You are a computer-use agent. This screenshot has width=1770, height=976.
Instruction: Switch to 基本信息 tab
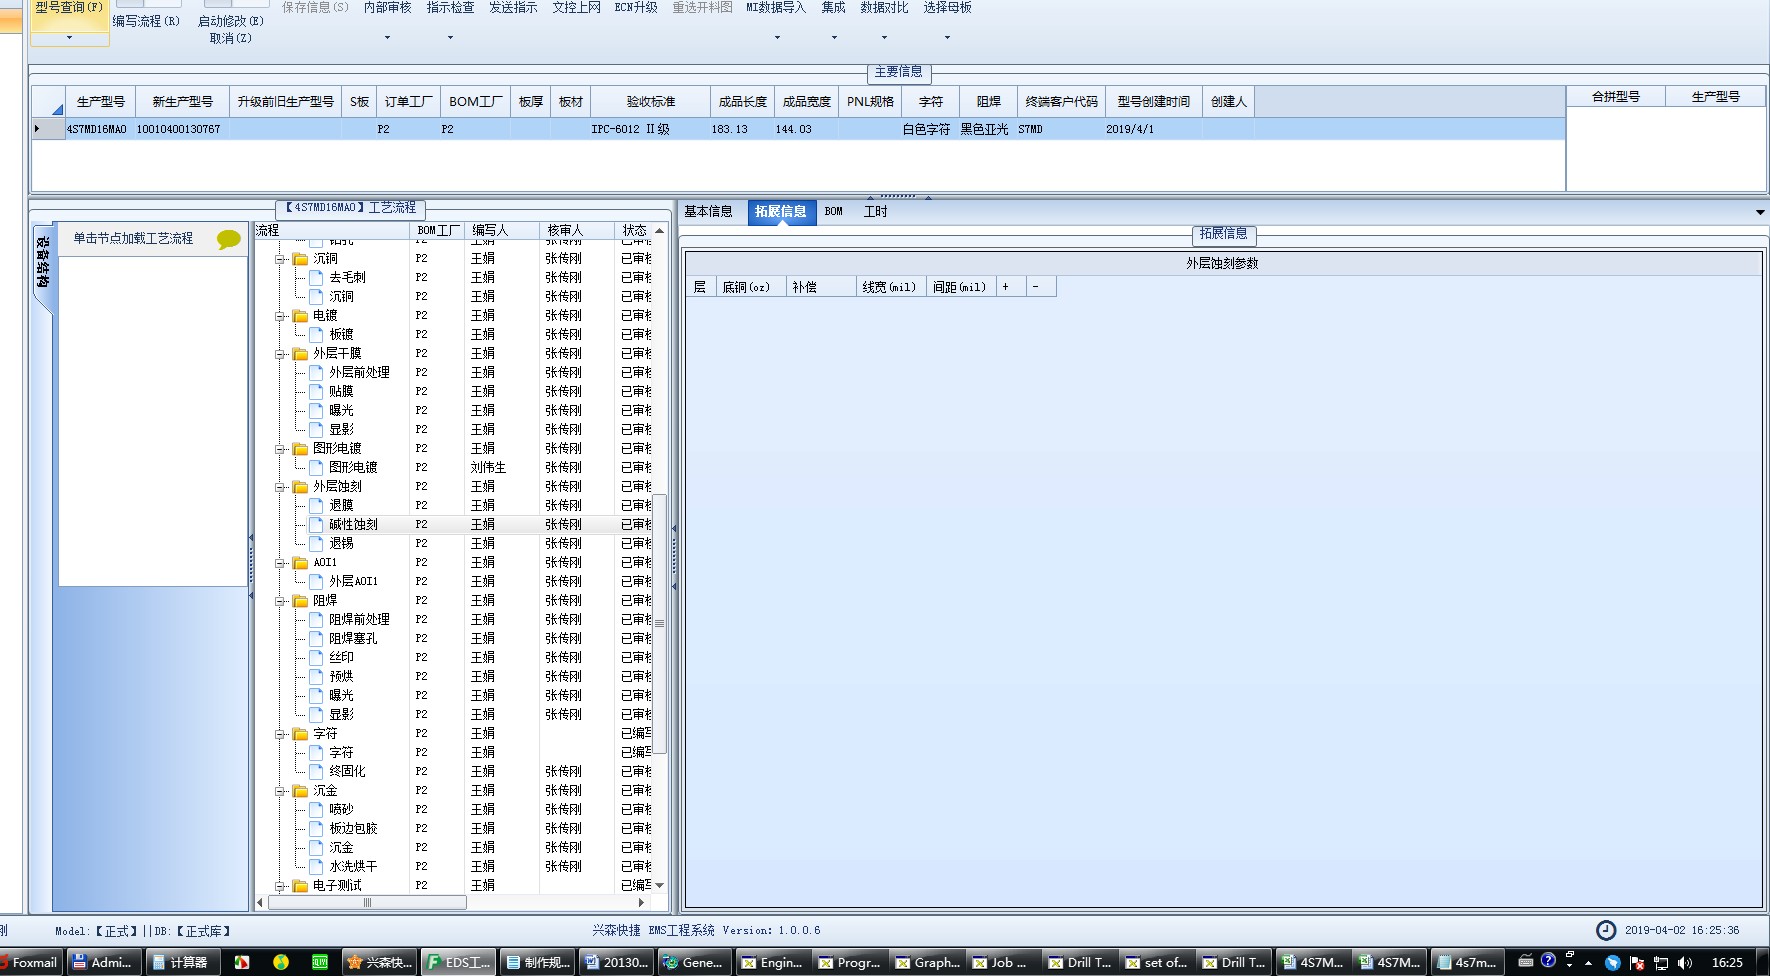coord(708,212)
